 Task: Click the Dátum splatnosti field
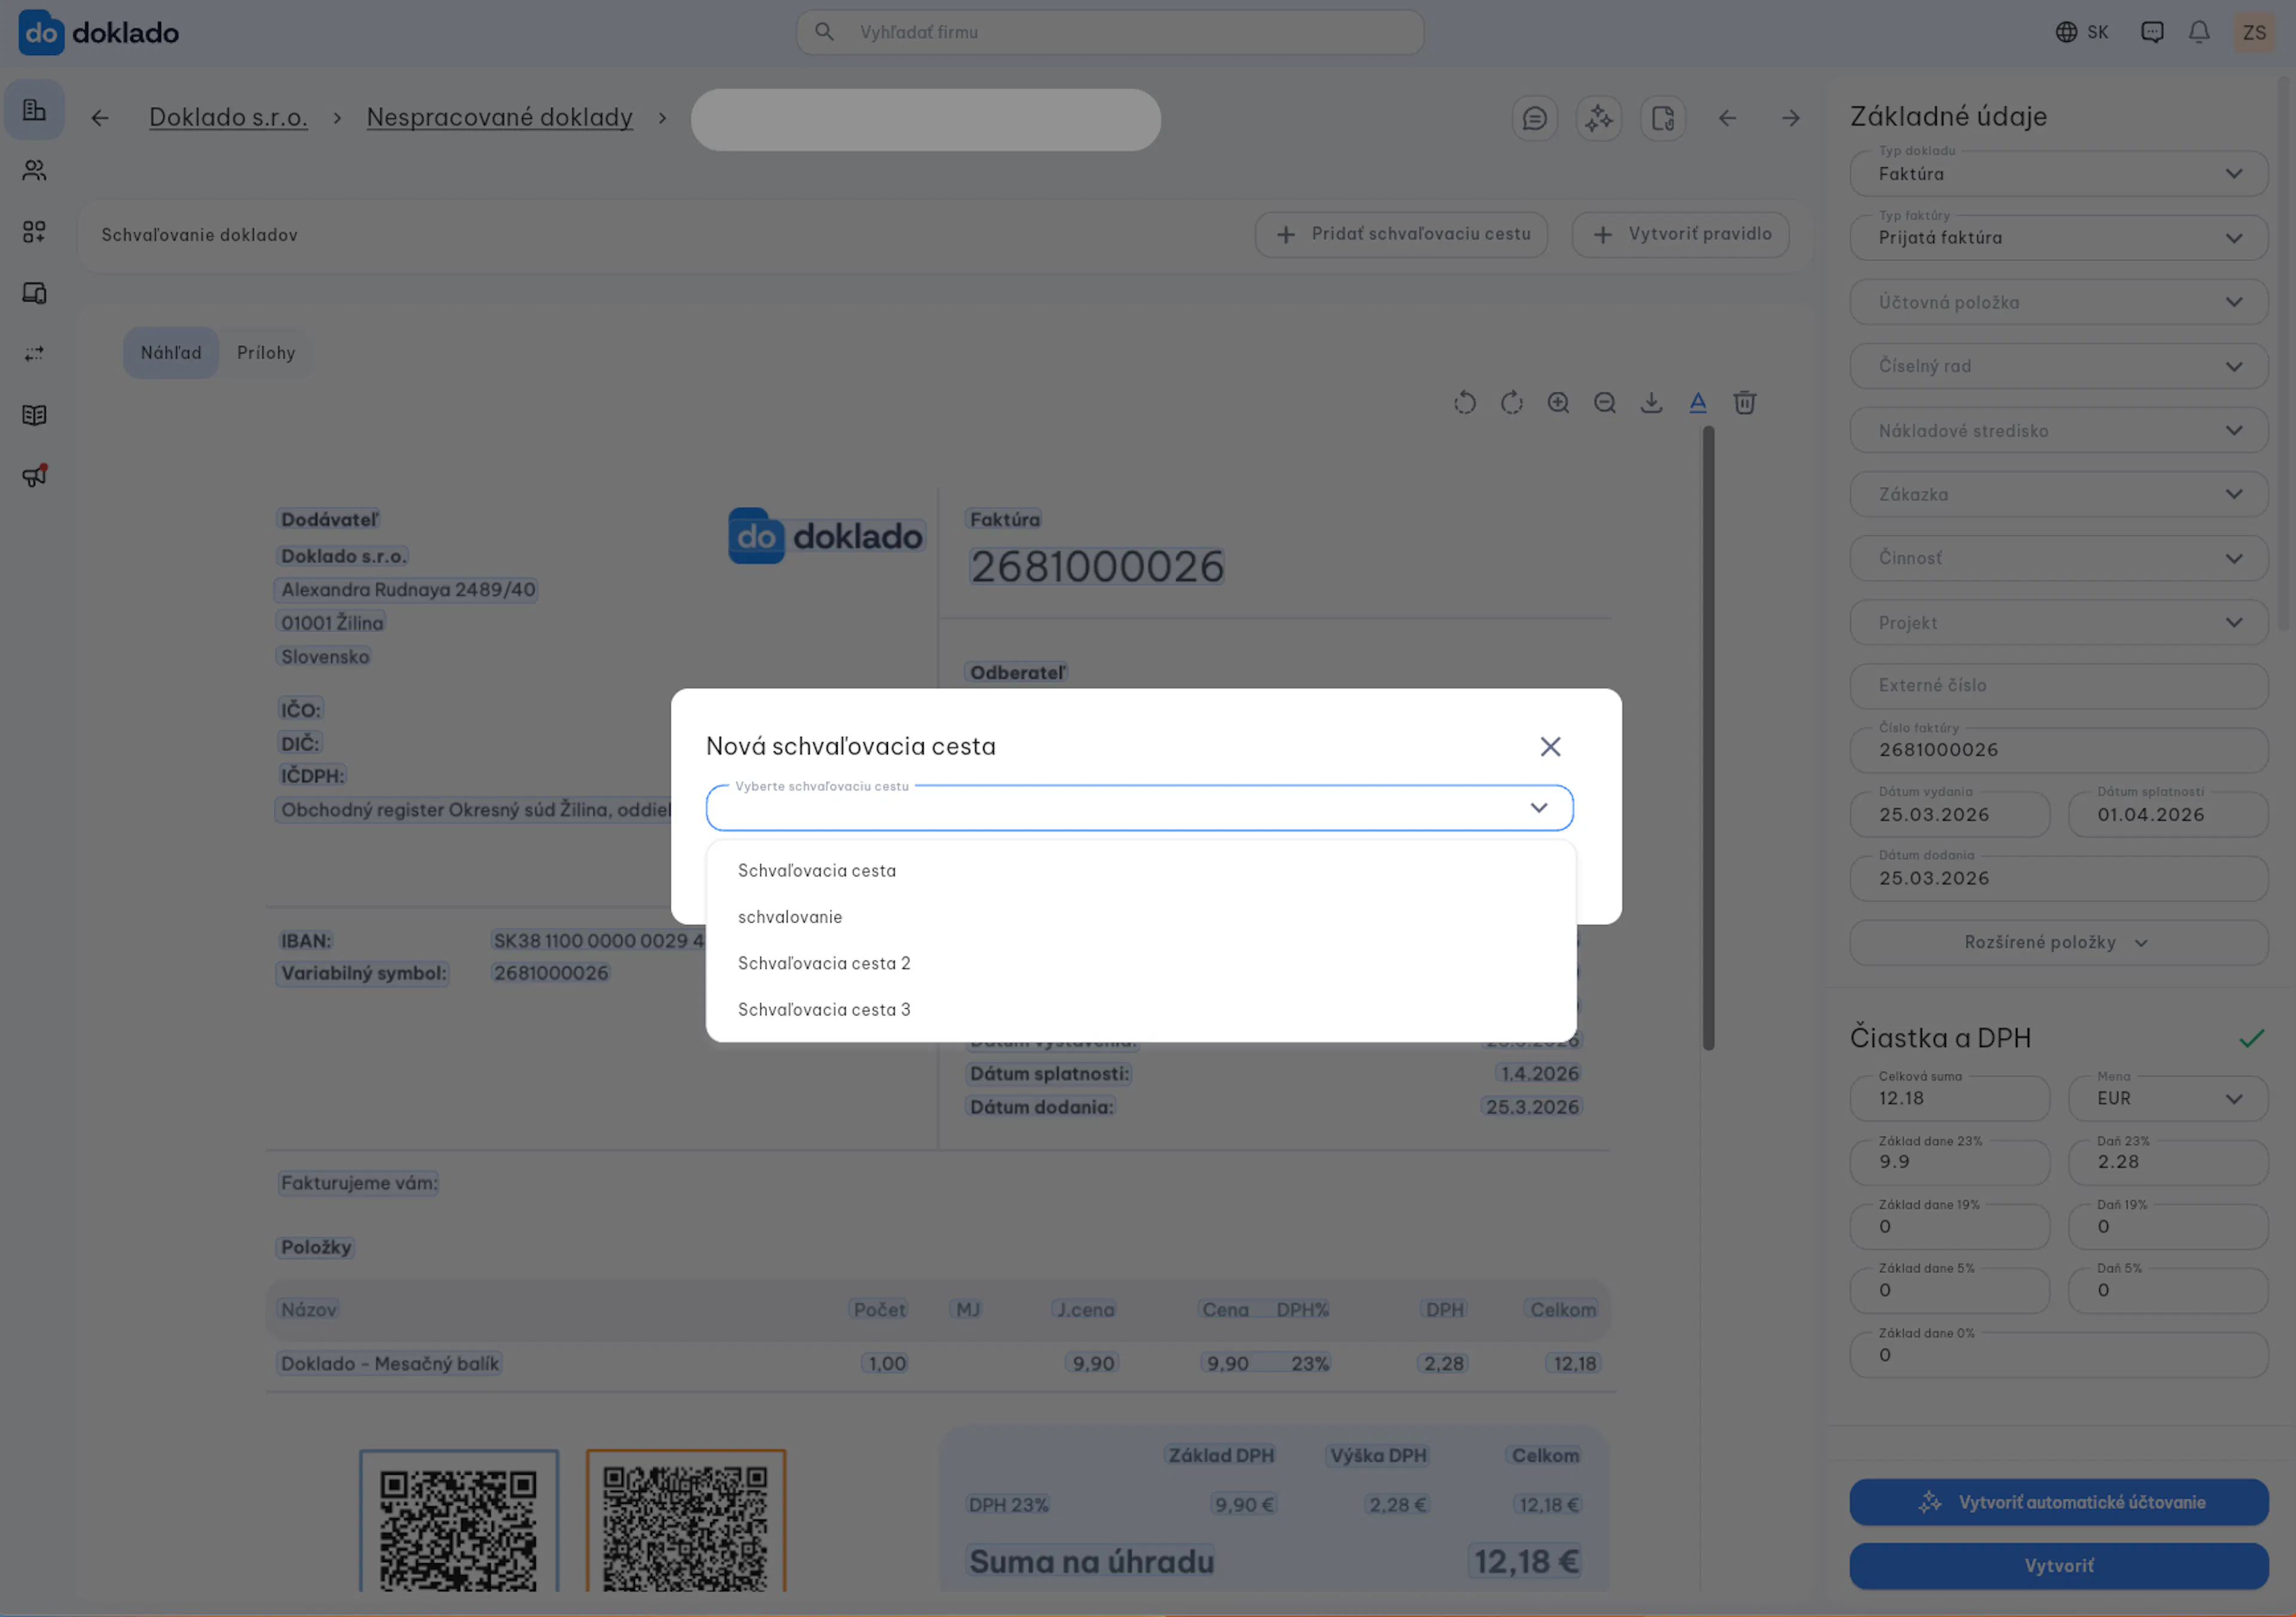[2167, 815]
